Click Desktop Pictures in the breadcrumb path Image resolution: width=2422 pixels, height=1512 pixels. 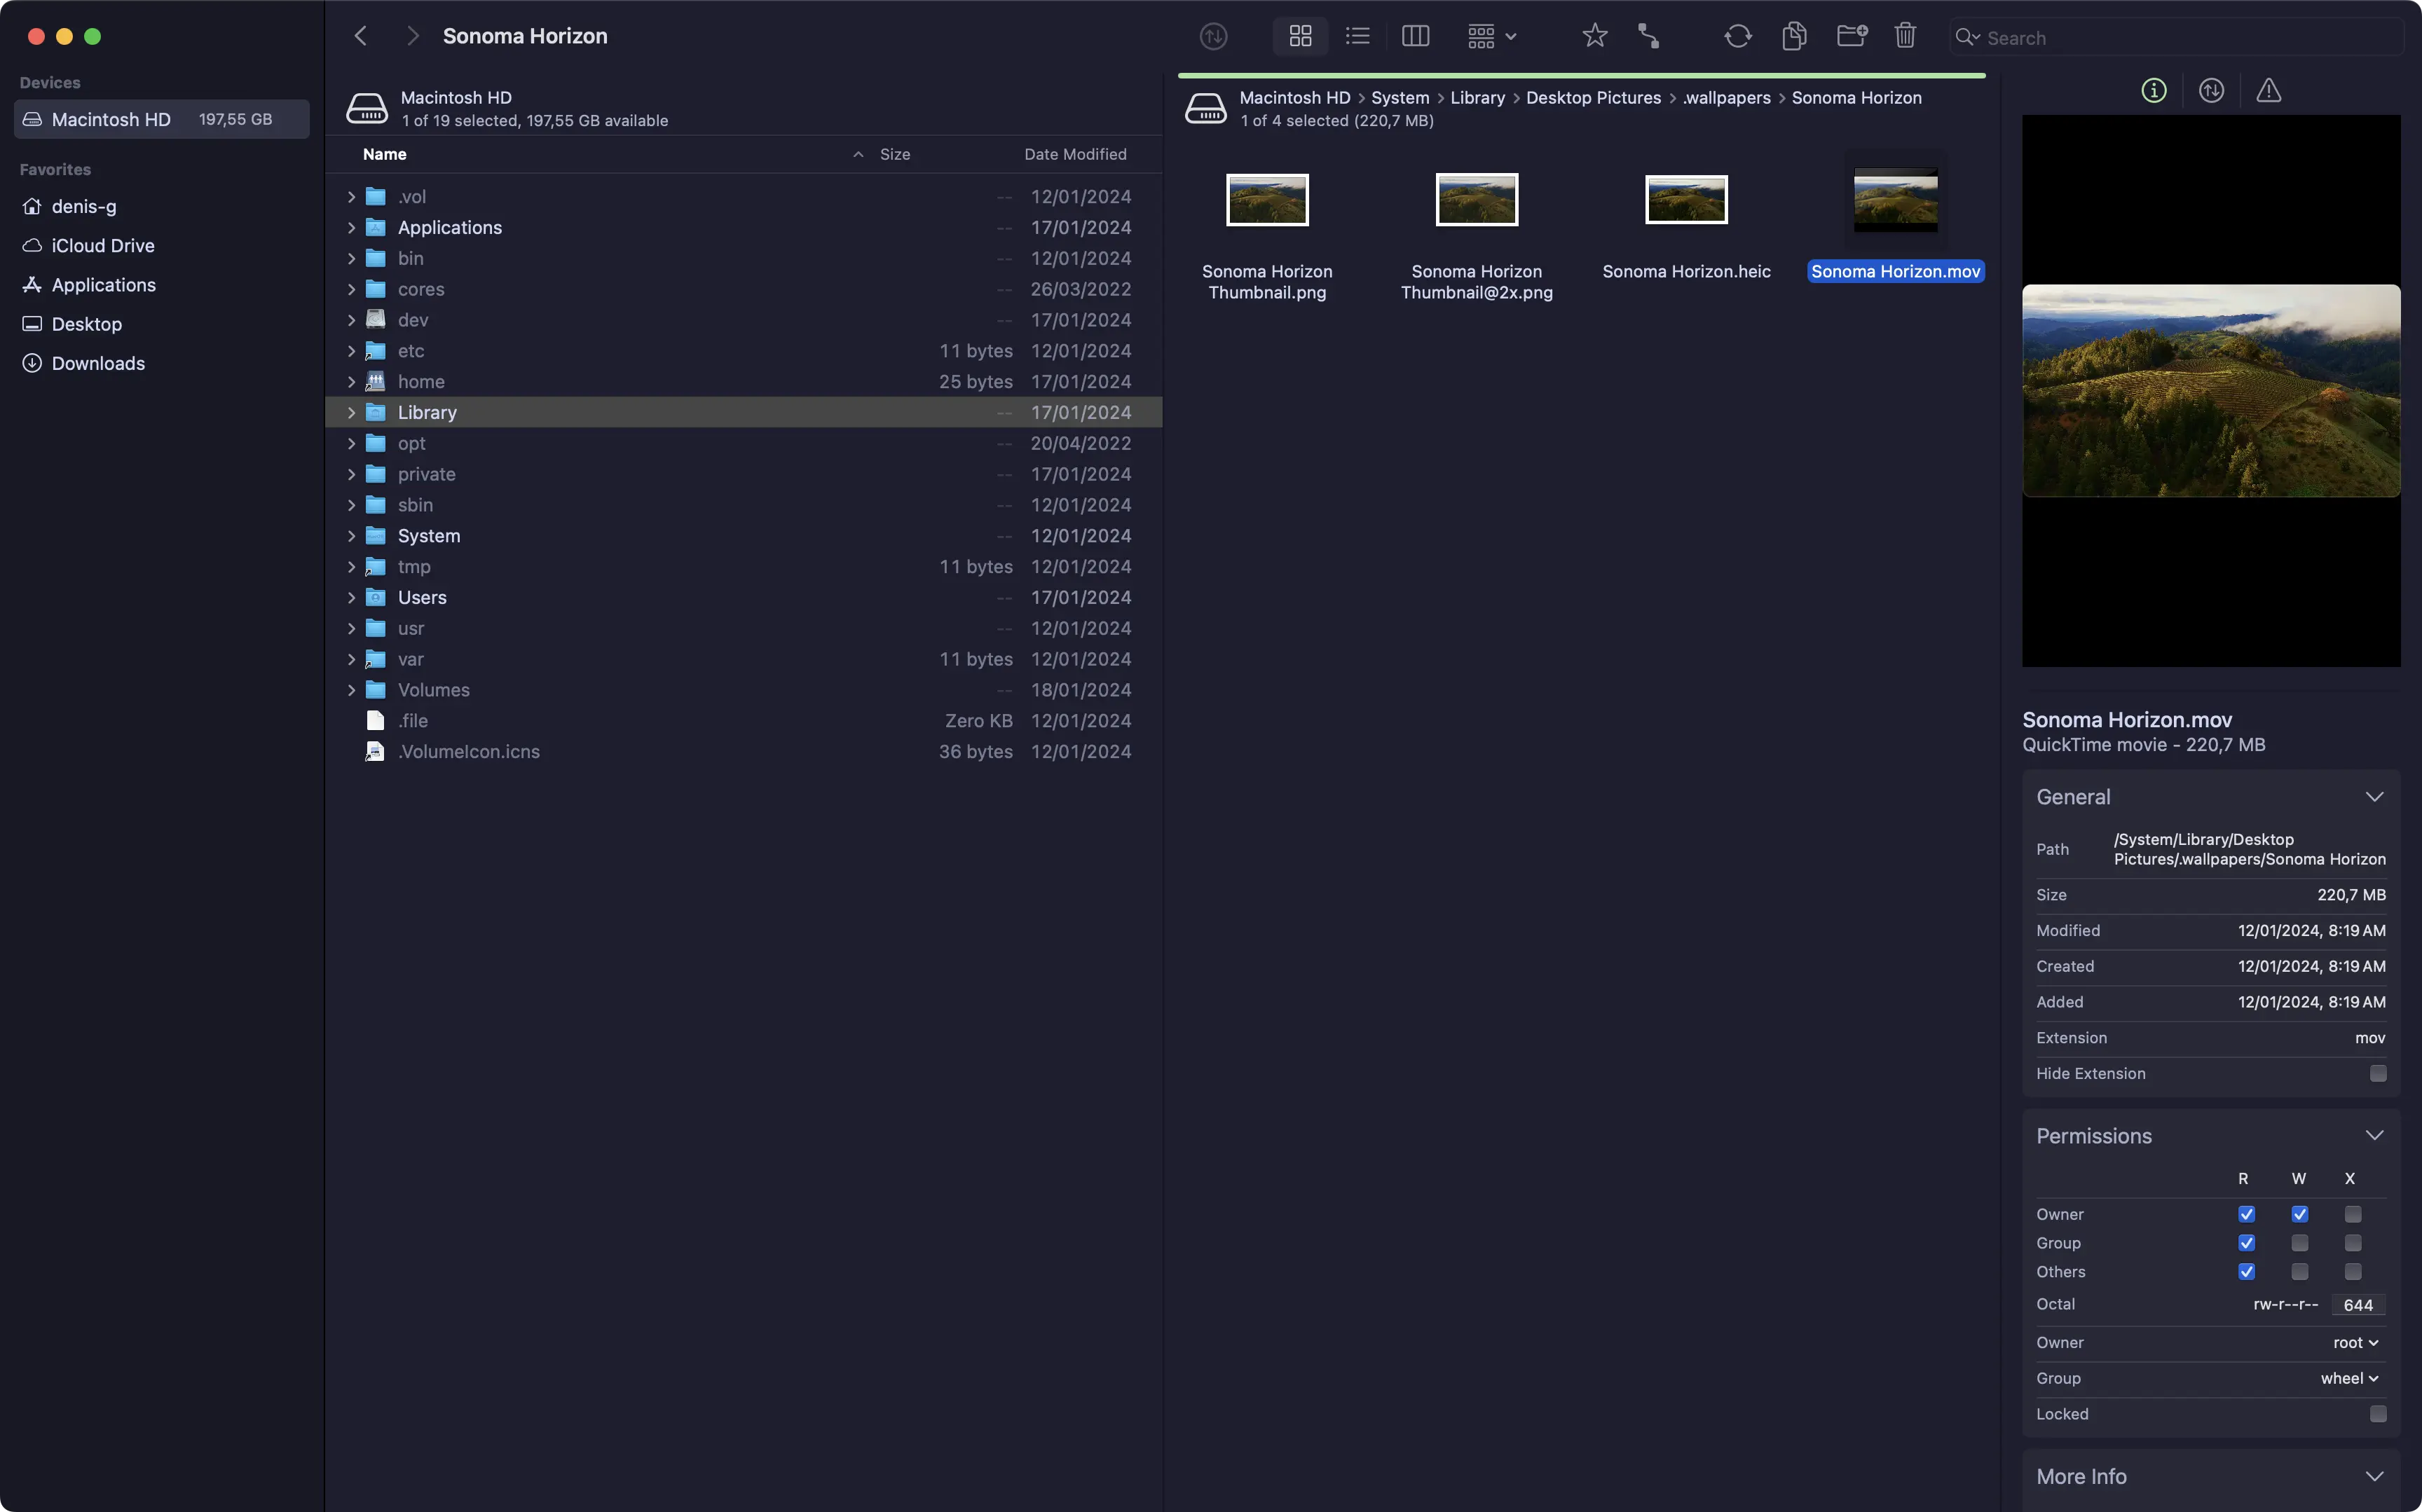(1592, 98)
